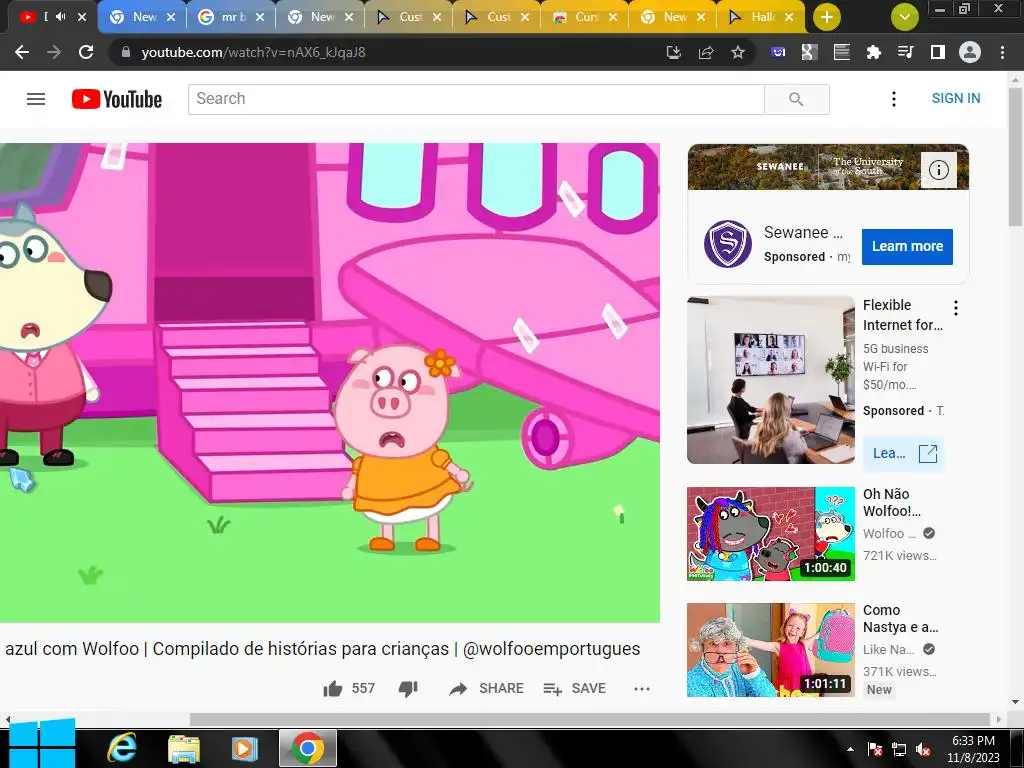Screen dimensions: 1024x768
Task: Click the Action Center flag tray icon
Action: pos(875,750)
